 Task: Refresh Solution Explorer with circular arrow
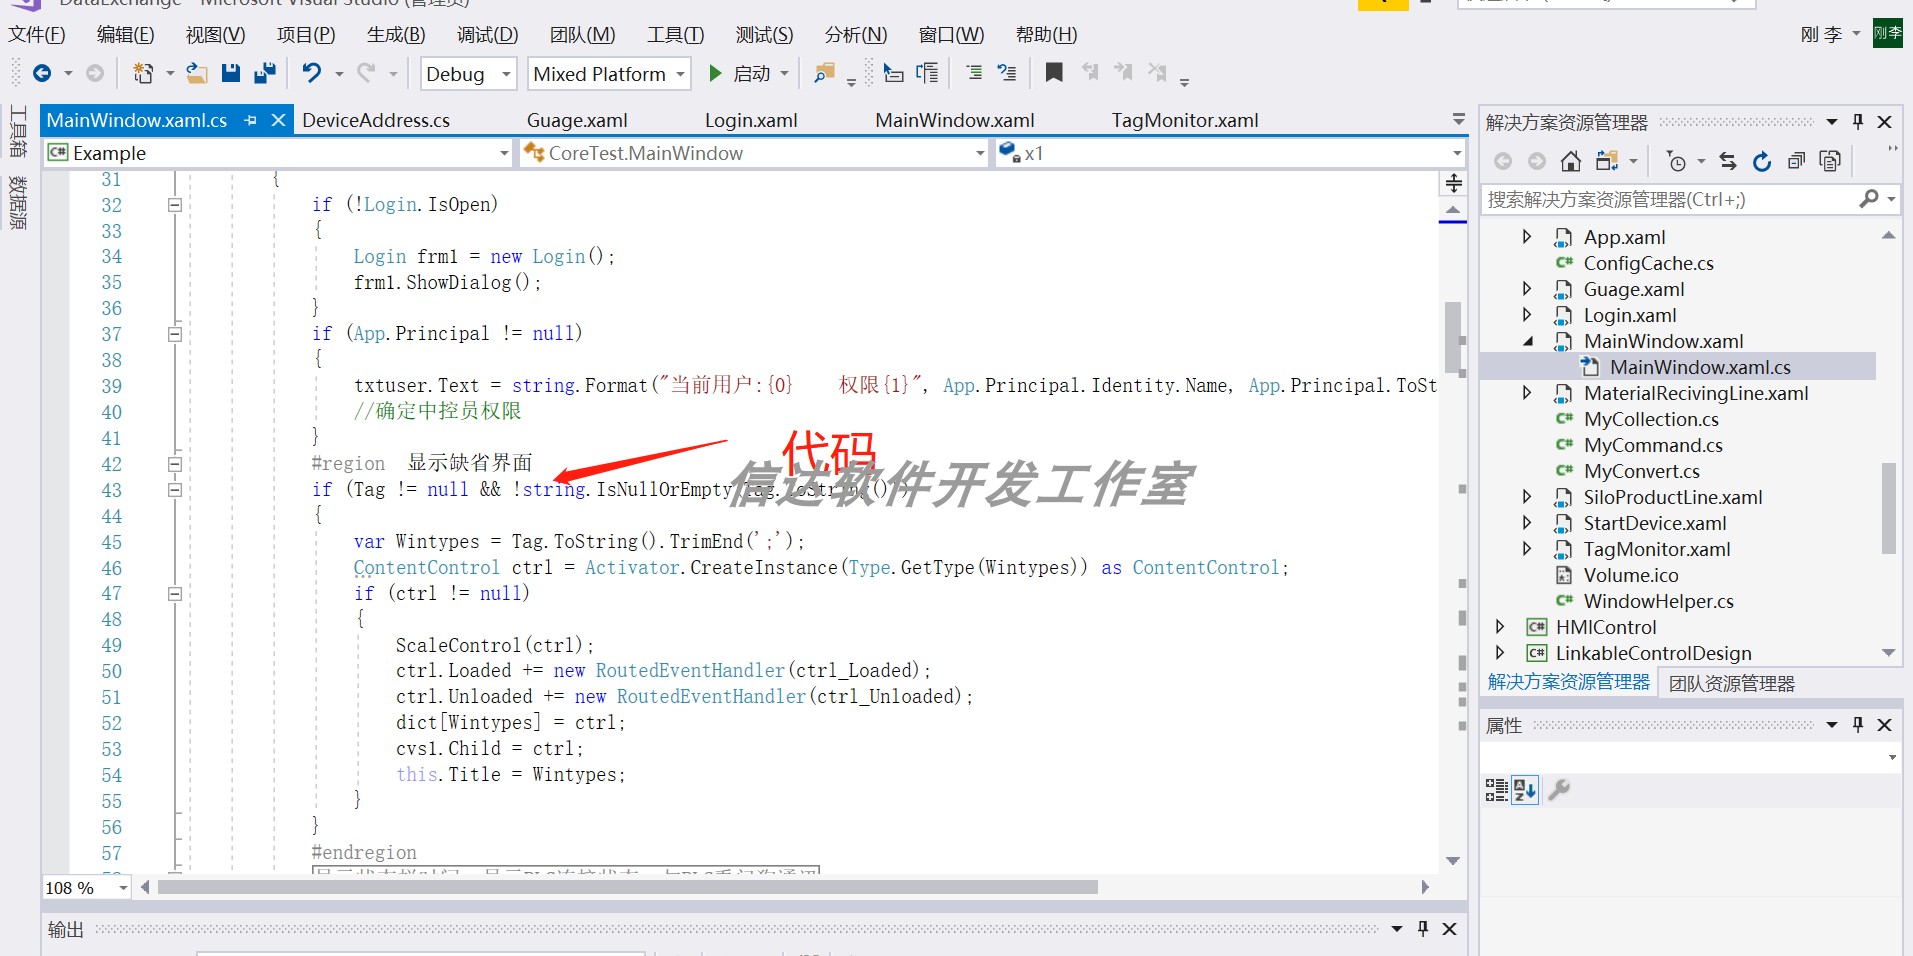pyautogui.click(x=1762, y=161)
